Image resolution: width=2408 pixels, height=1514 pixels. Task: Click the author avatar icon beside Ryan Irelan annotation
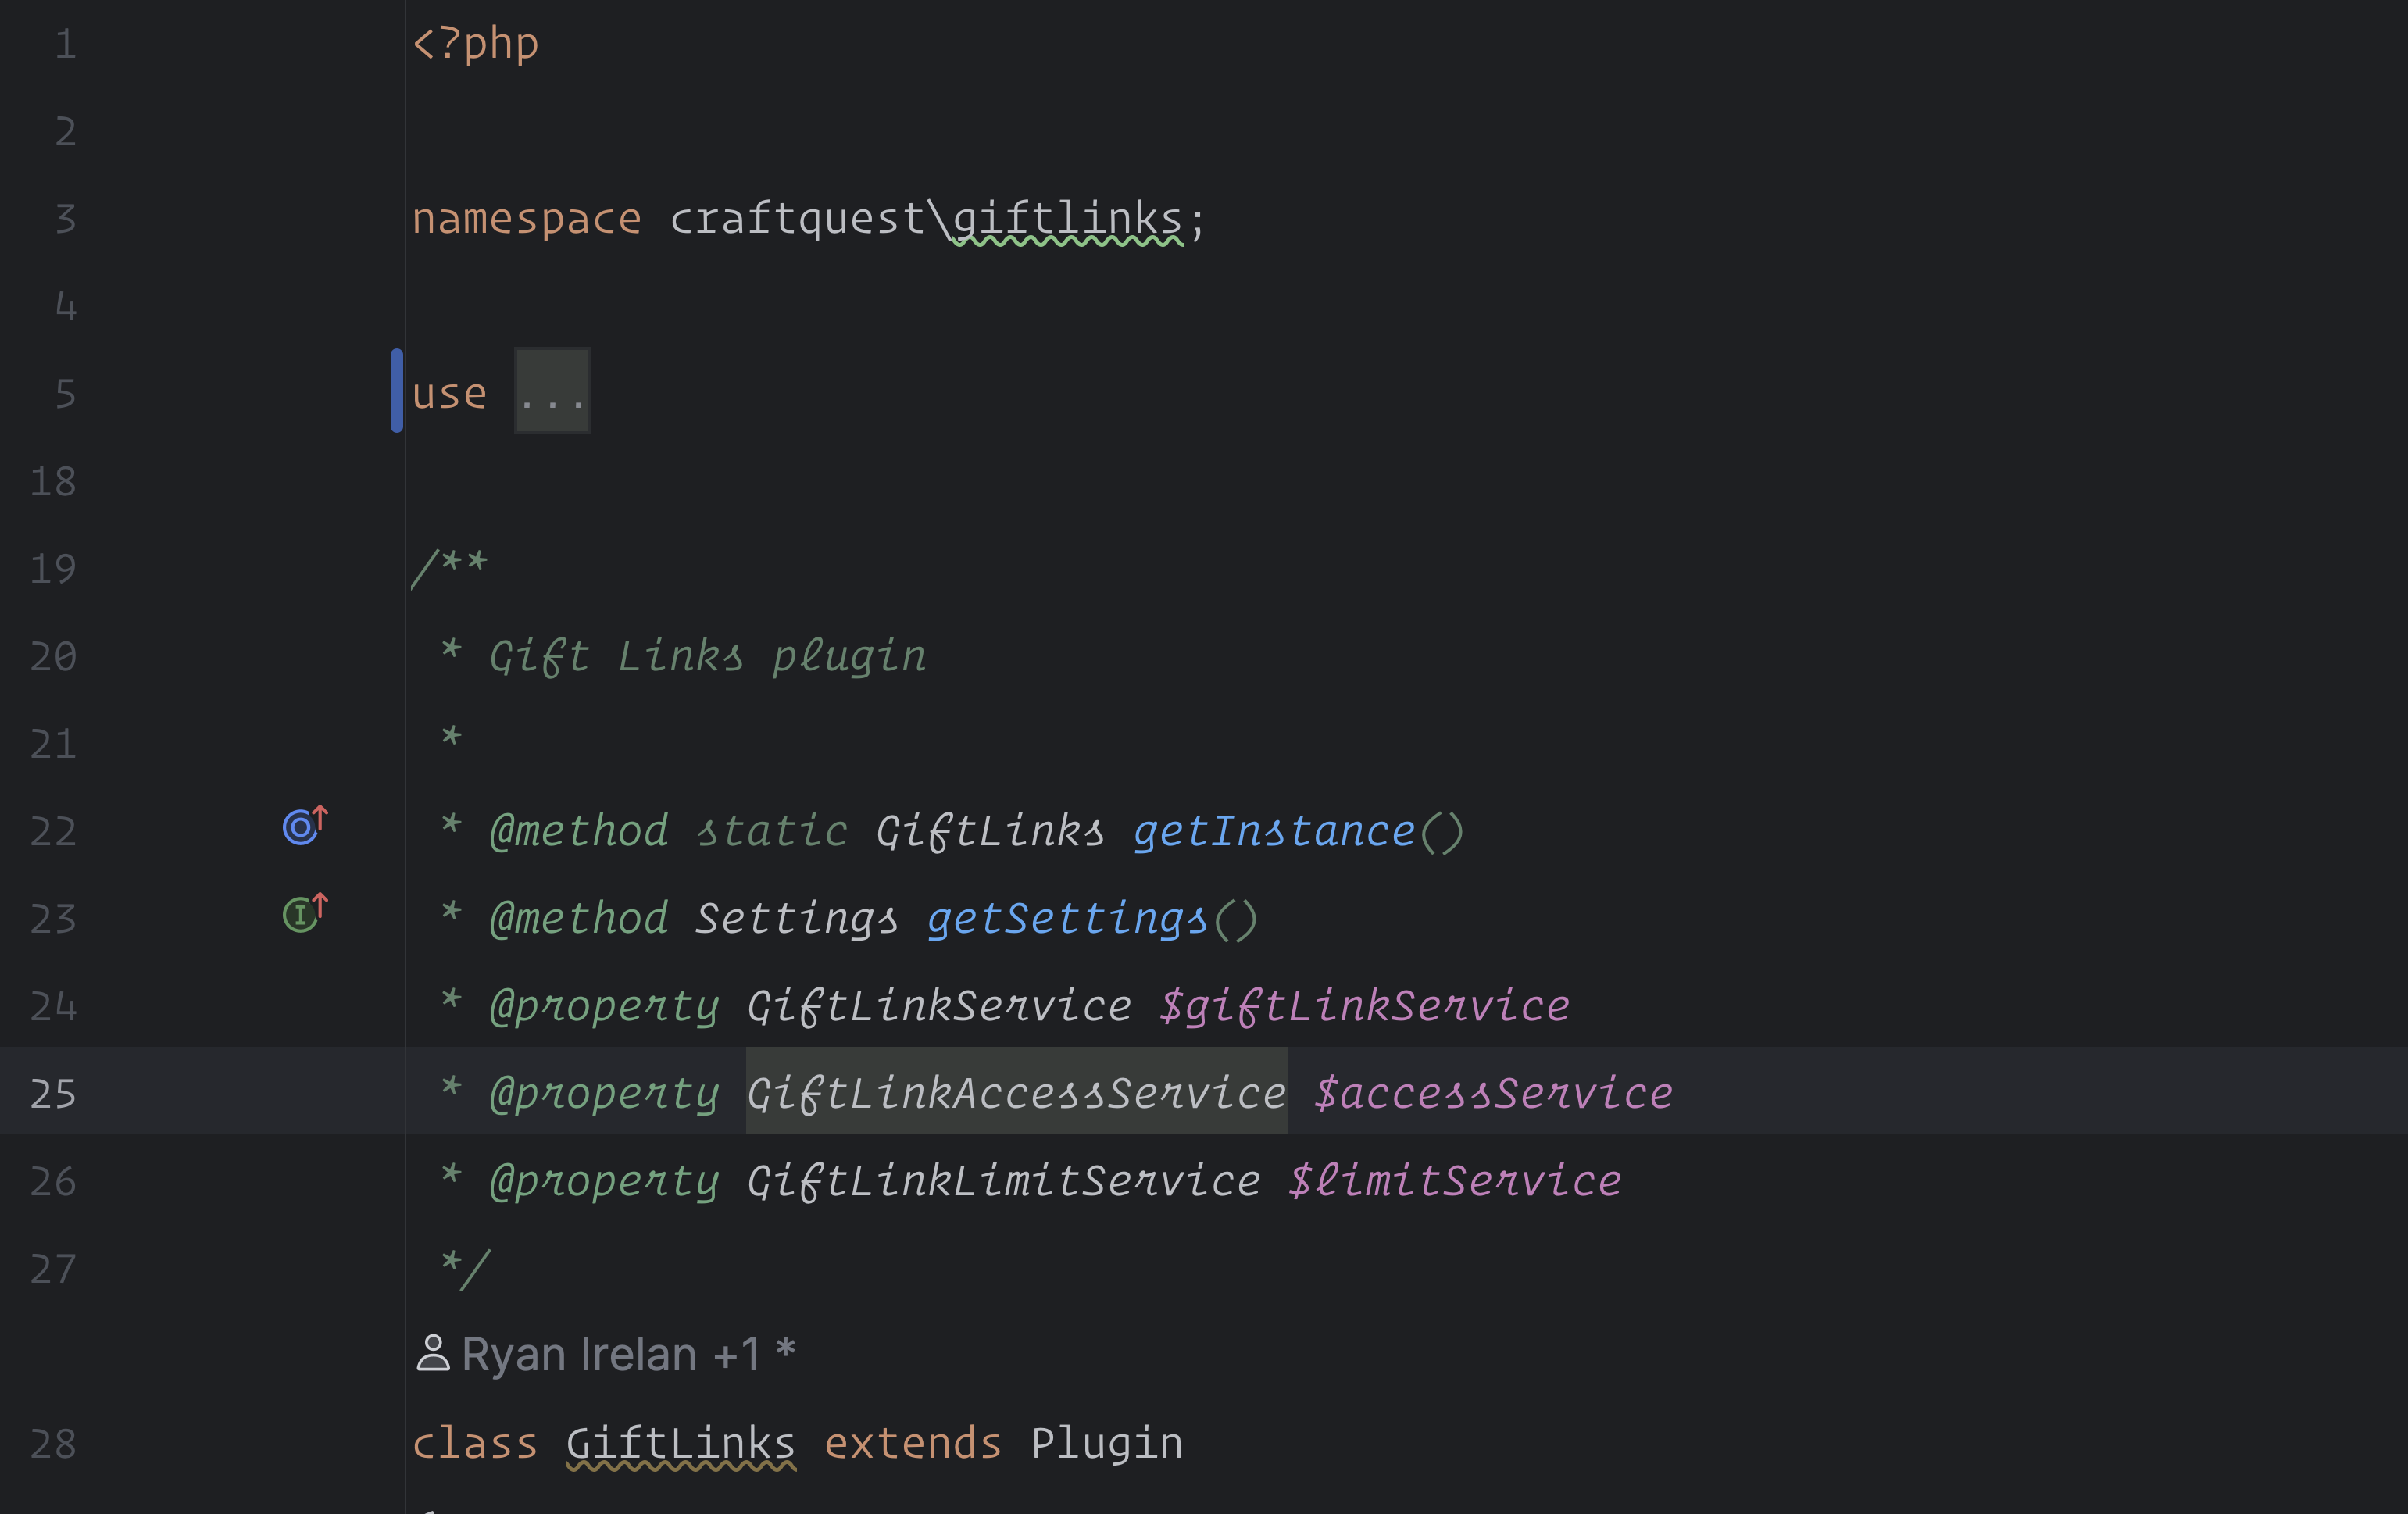pyautogui.click(x=433, y=1352)
